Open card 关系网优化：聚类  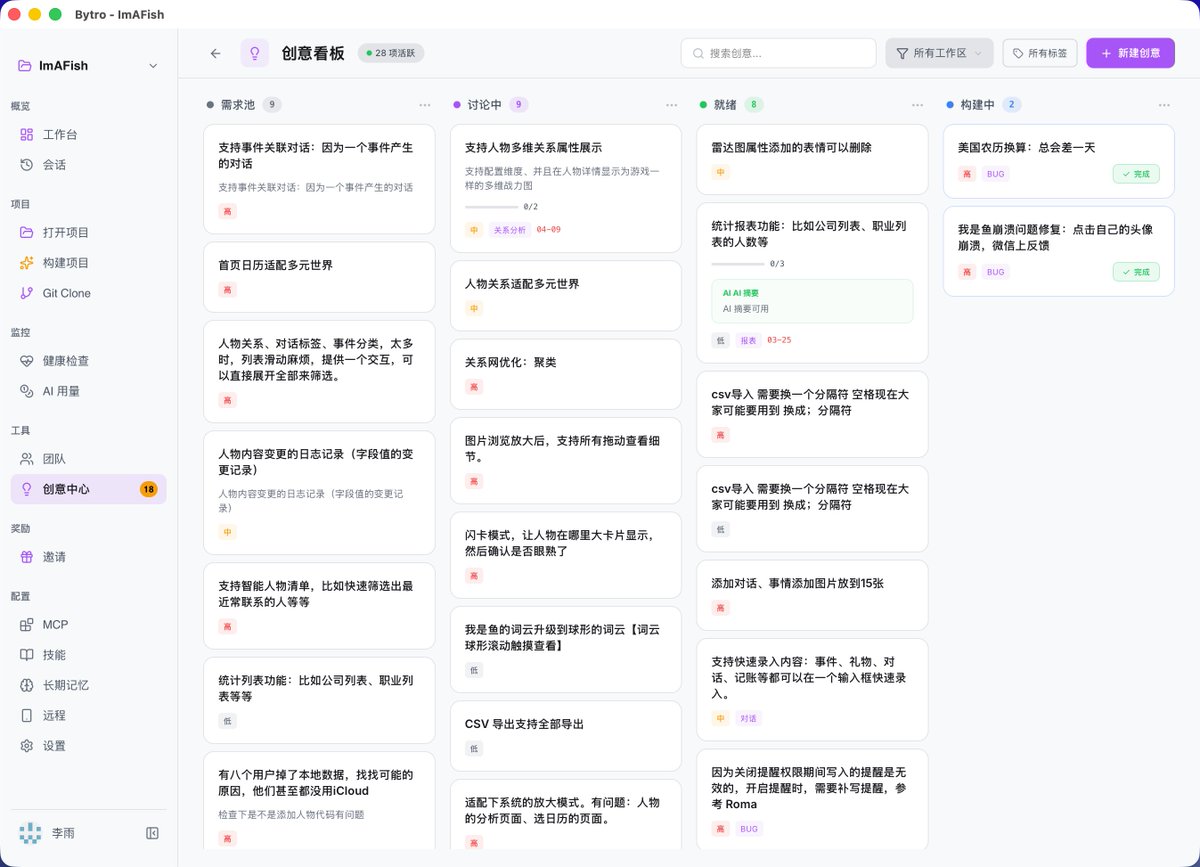tap(566, 373)
